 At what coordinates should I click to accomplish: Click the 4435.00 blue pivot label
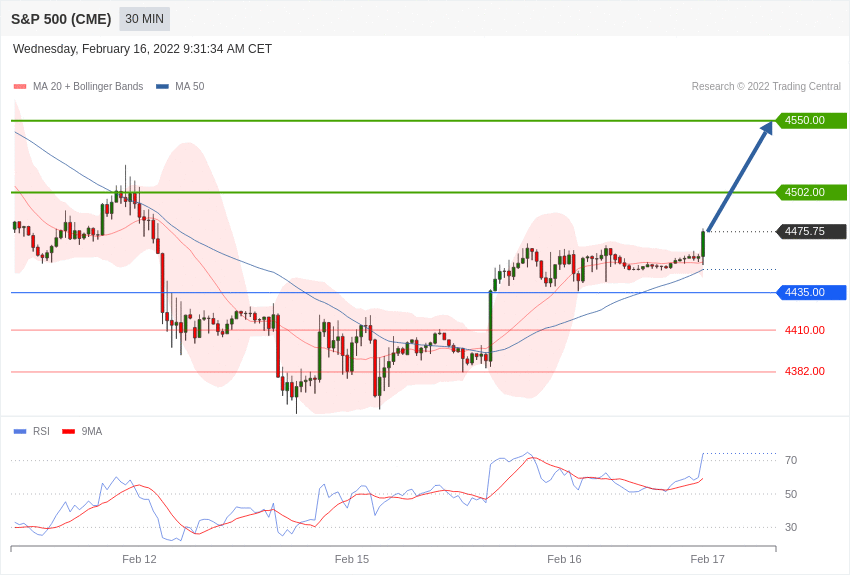click(812, 293)
